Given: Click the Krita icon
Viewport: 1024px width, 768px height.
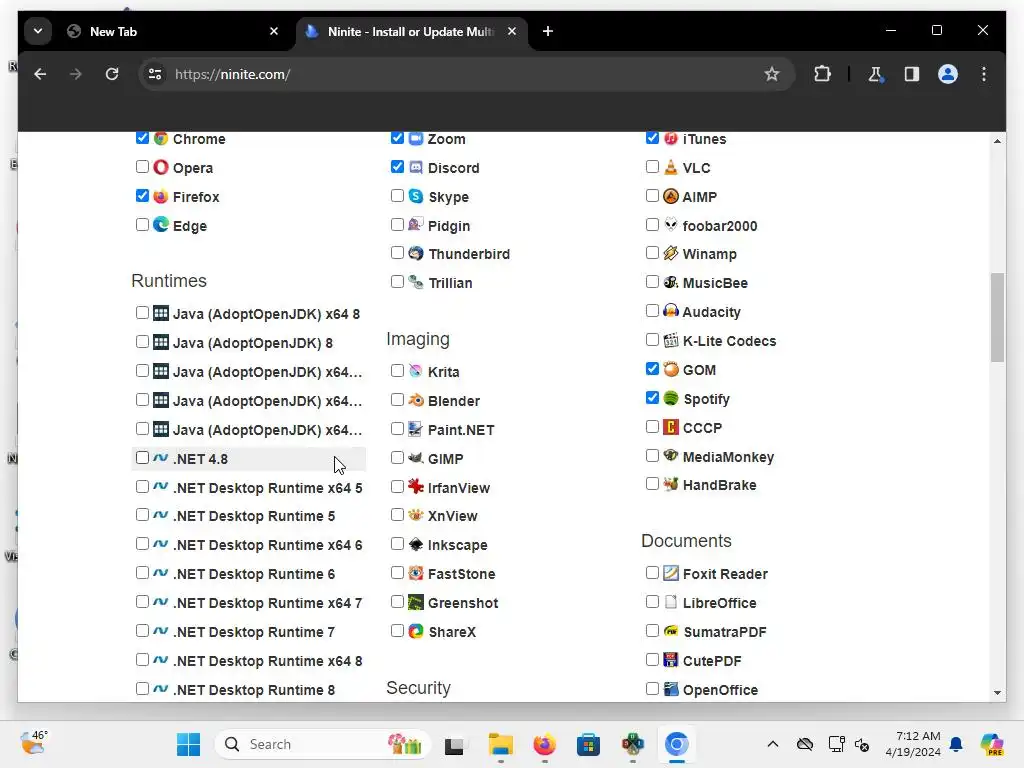Looking at the screenshot, I should [x=416, y=371].
